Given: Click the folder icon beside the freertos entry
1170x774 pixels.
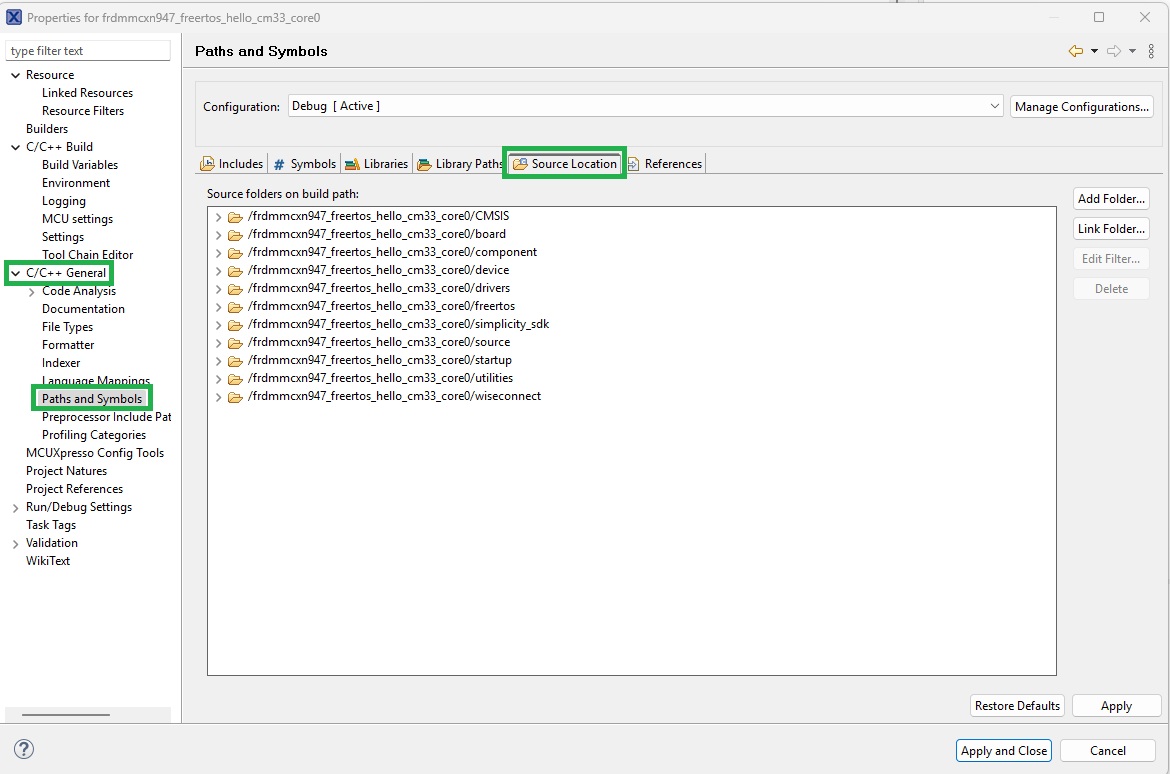Looking at the screenshot, I should pyautogui.click(x=234, y=305).
